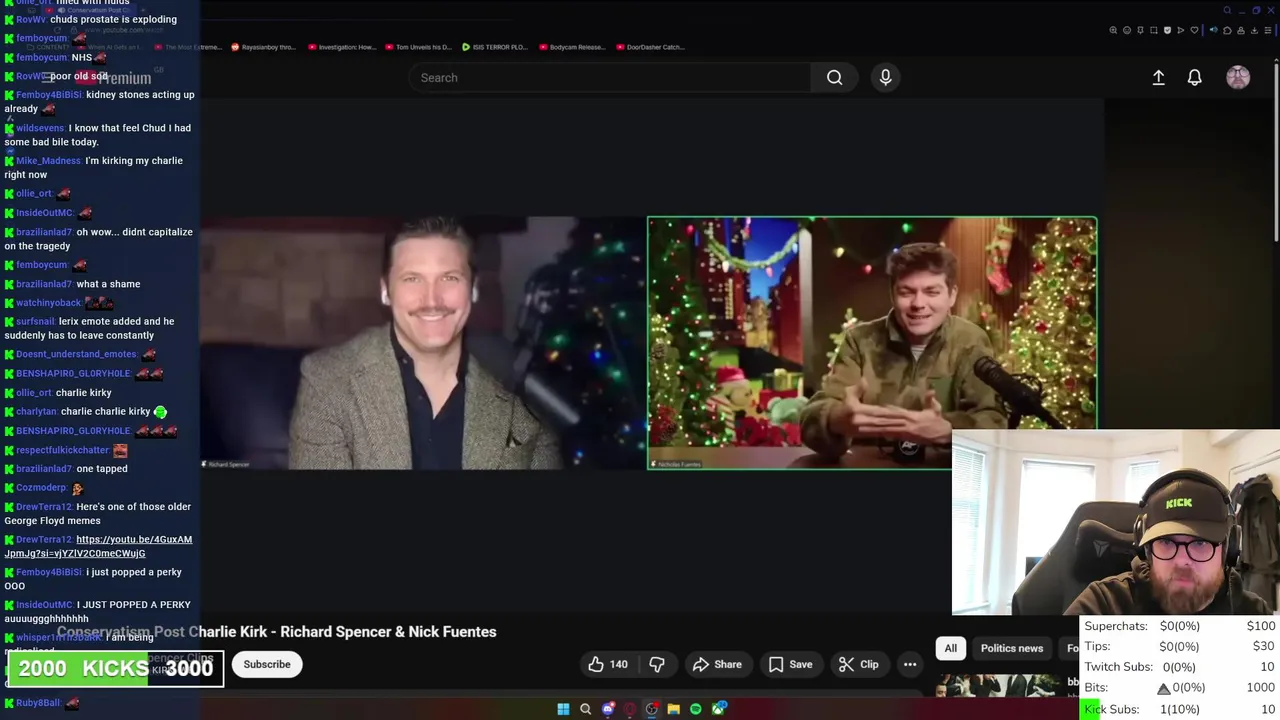This screenshot has height=720, width=1280.
Task: Start voice search with the microphone
Action: coord(885,77)
